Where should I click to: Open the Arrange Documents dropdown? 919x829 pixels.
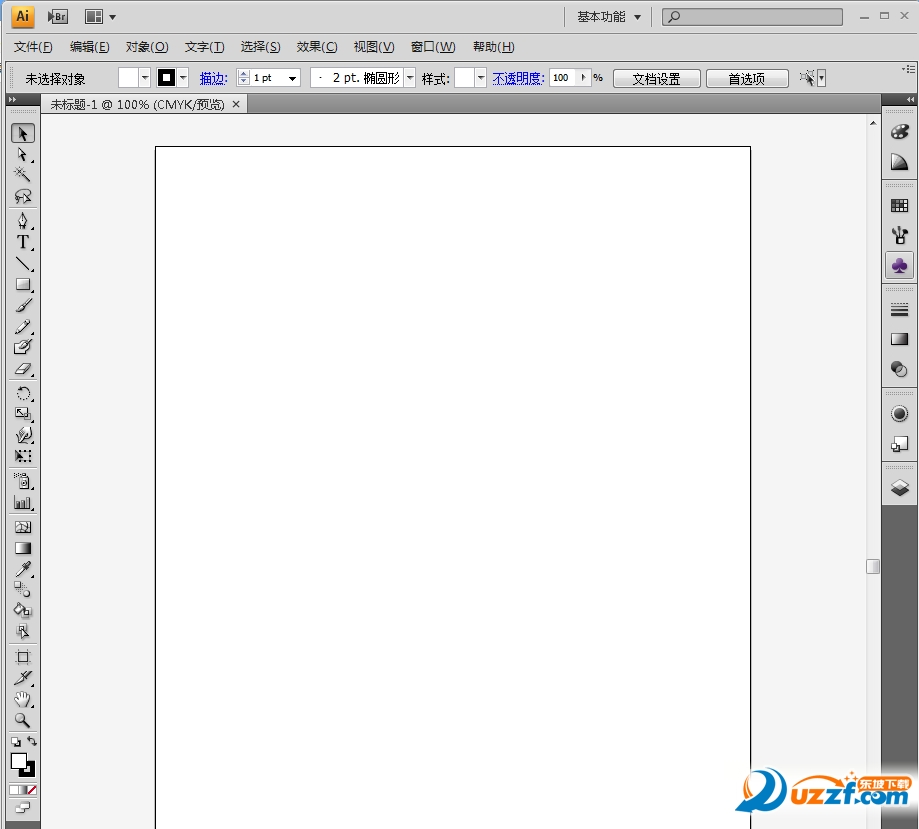100,17
